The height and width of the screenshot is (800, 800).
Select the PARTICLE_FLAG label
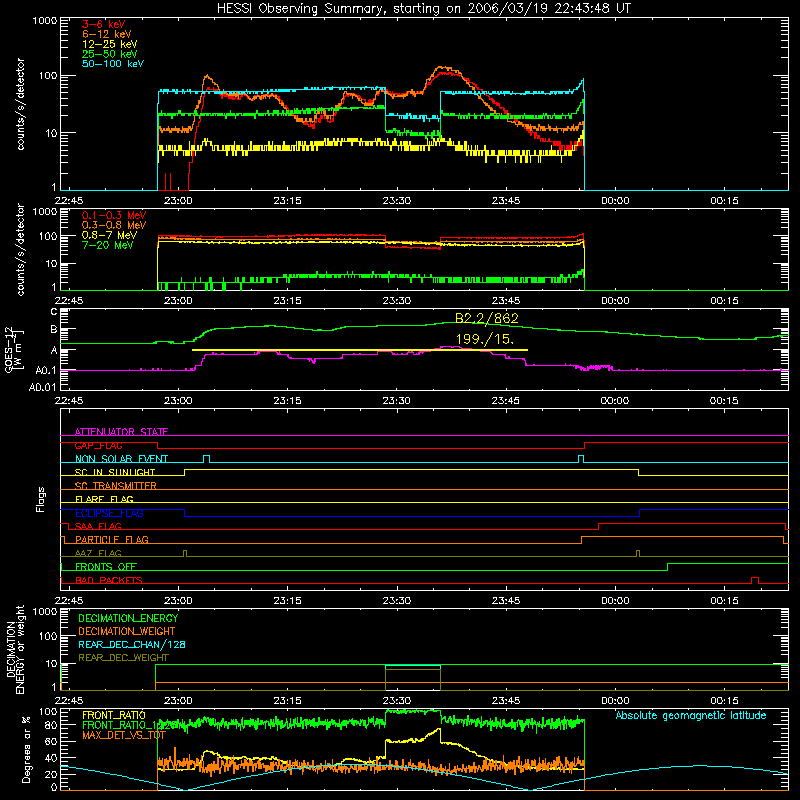click(112, 539)
